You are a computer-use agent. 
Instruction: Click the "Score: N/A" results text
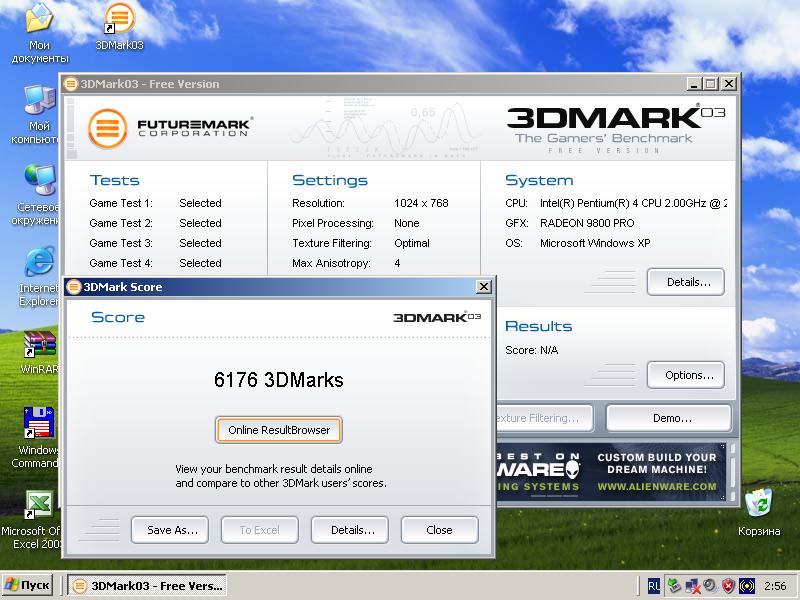[532, 350]
